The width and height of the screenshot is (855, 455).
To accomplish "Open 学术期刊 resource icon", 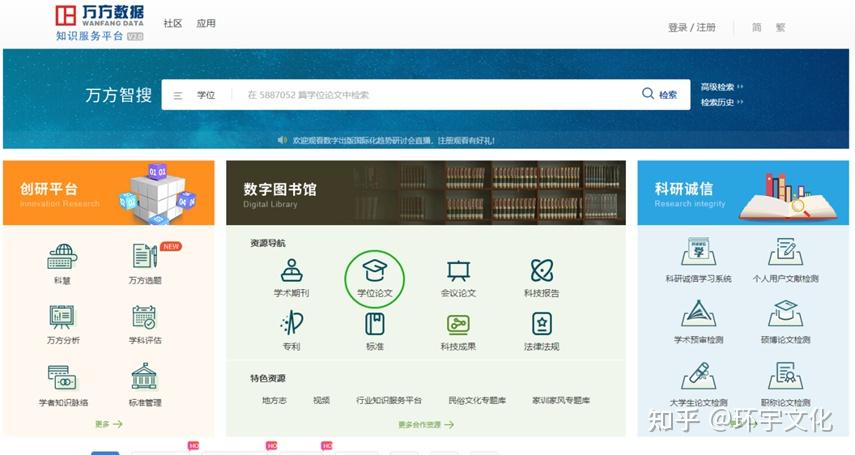I will (x=292, y=270).
